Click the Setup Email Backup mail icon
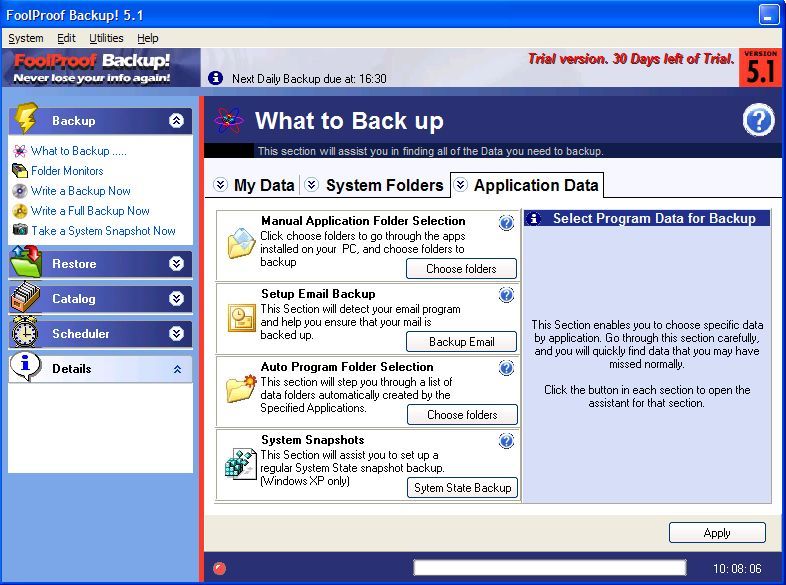Viewport: 786px width, 585px height. coord(242,318)
